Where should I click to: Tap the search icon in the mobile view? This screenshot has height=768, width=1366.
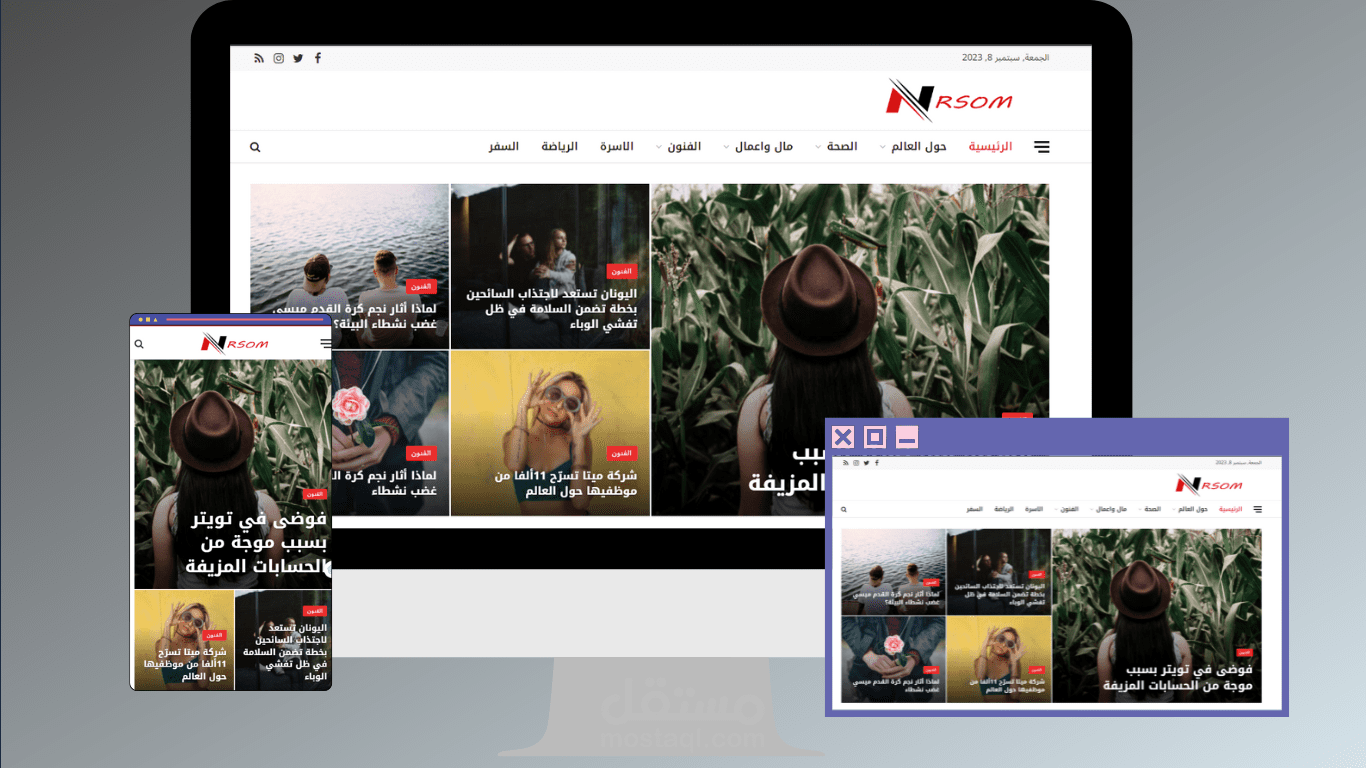pyautogui.click(x=138, y=343)
